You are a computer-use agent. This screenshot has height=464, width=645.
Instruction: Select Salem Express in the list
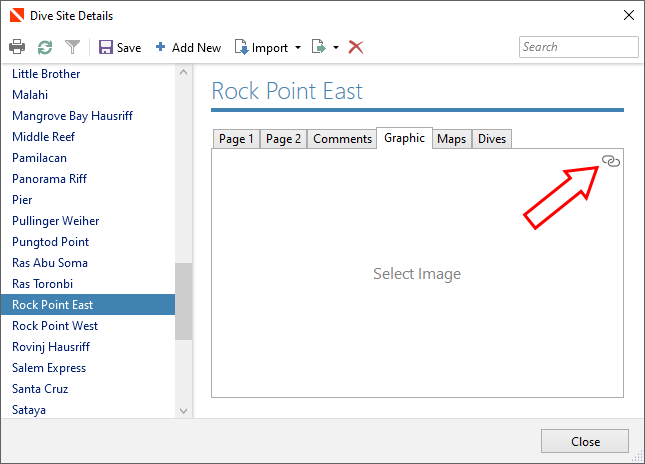point(88,367)
